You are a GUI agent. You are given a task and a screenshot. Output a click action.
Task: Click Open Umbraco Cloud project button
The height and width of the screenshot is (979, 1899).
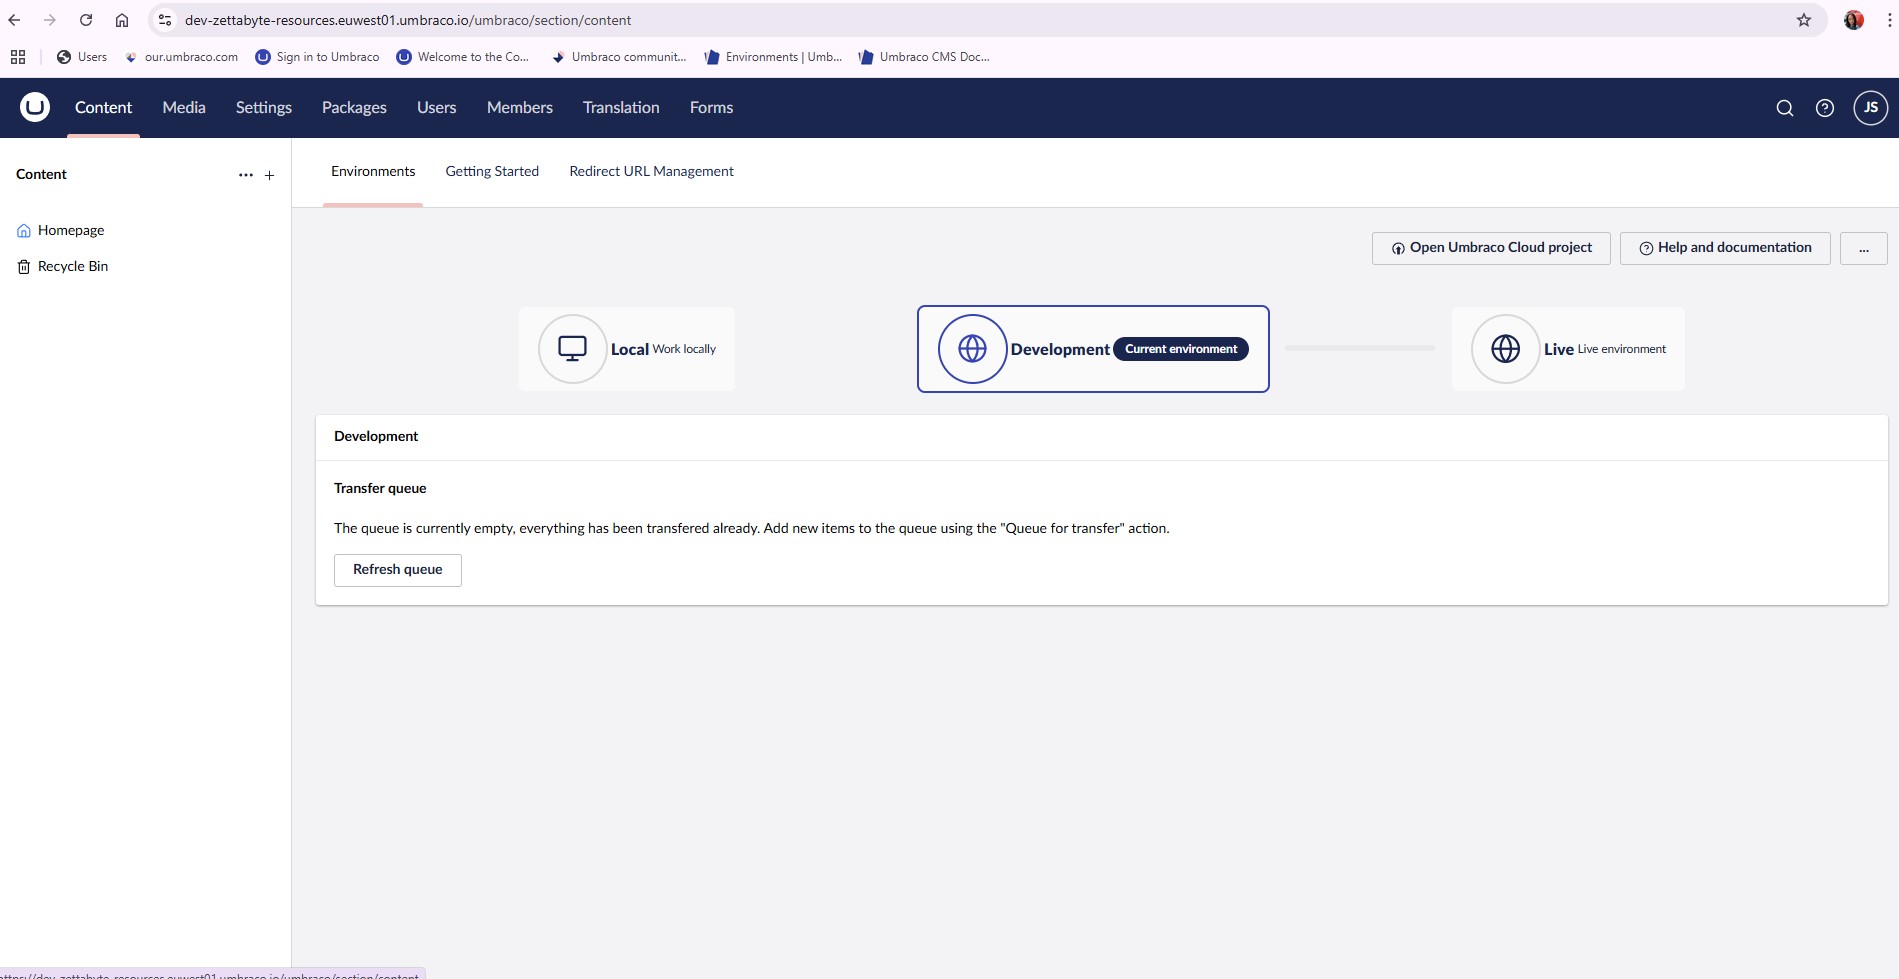[x=1491, y=248]
